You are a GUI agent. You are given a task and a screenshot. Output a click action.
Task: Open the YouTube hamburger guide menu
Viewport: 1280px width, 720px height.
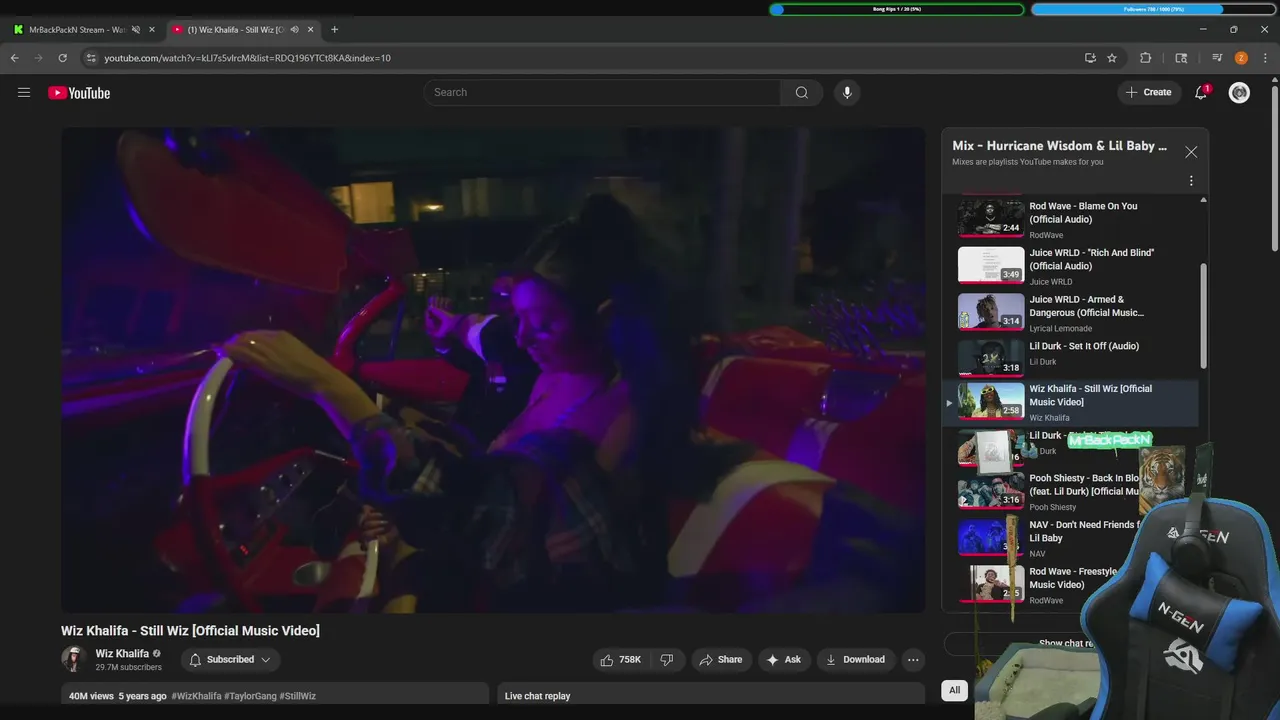(24, 93)
